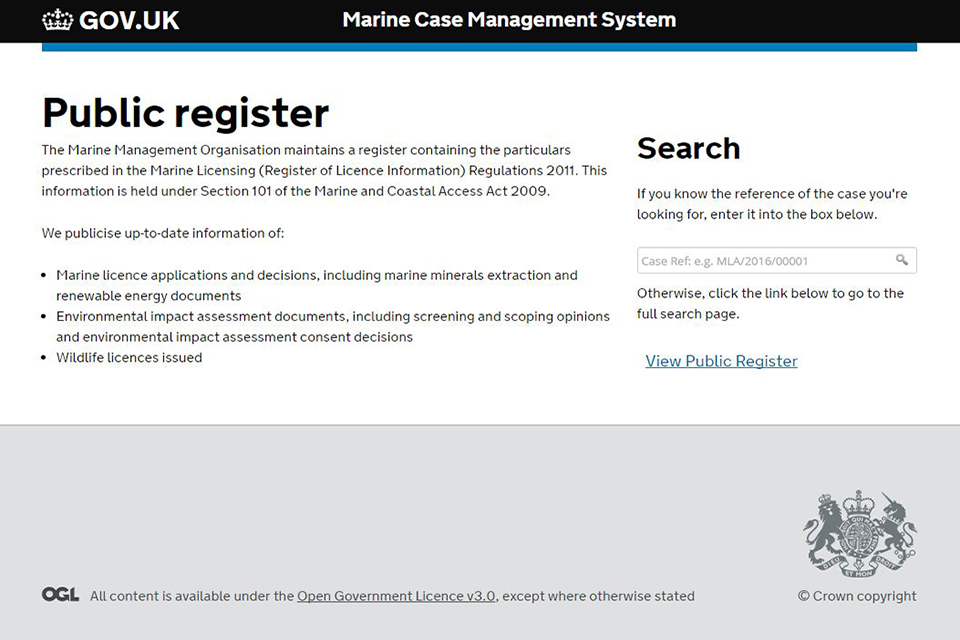Click the OGL logo in the footer
The width and height of the screenshot is (960, 640).
60,595
